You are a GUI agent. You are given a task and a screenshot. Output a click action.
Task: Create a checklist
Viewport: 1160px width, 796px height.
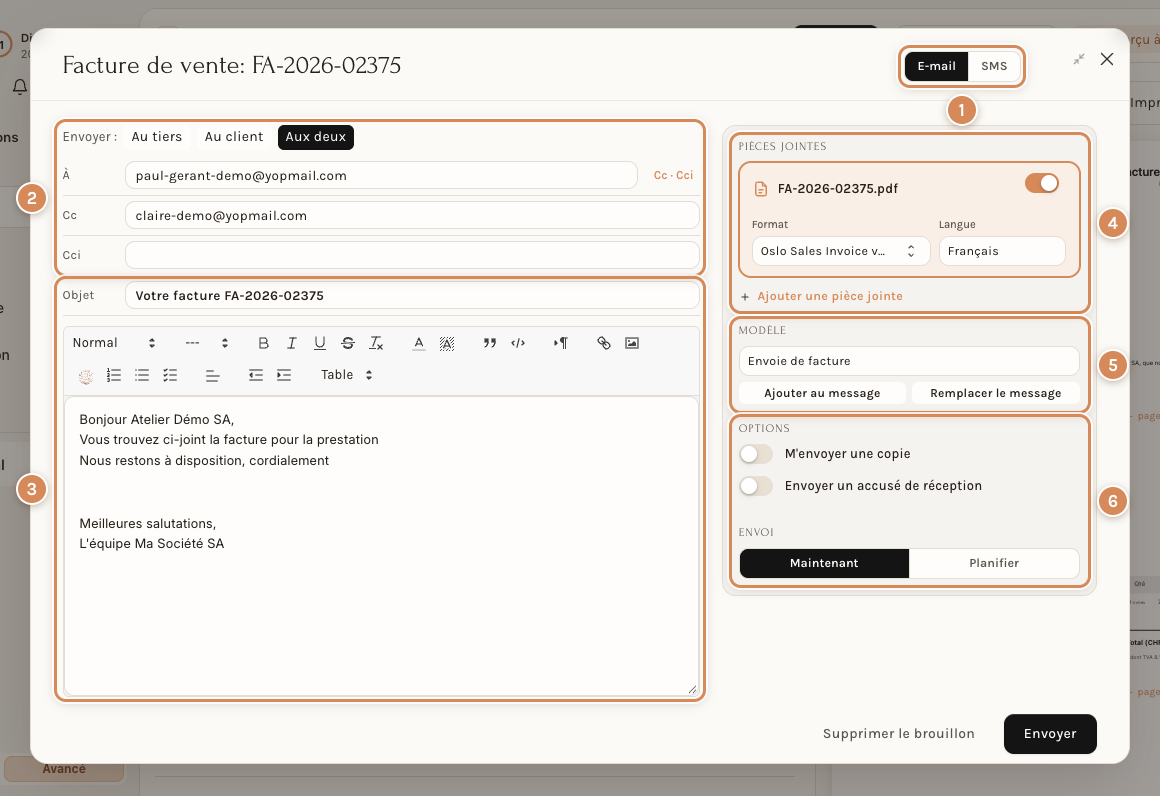click(170, 375)
